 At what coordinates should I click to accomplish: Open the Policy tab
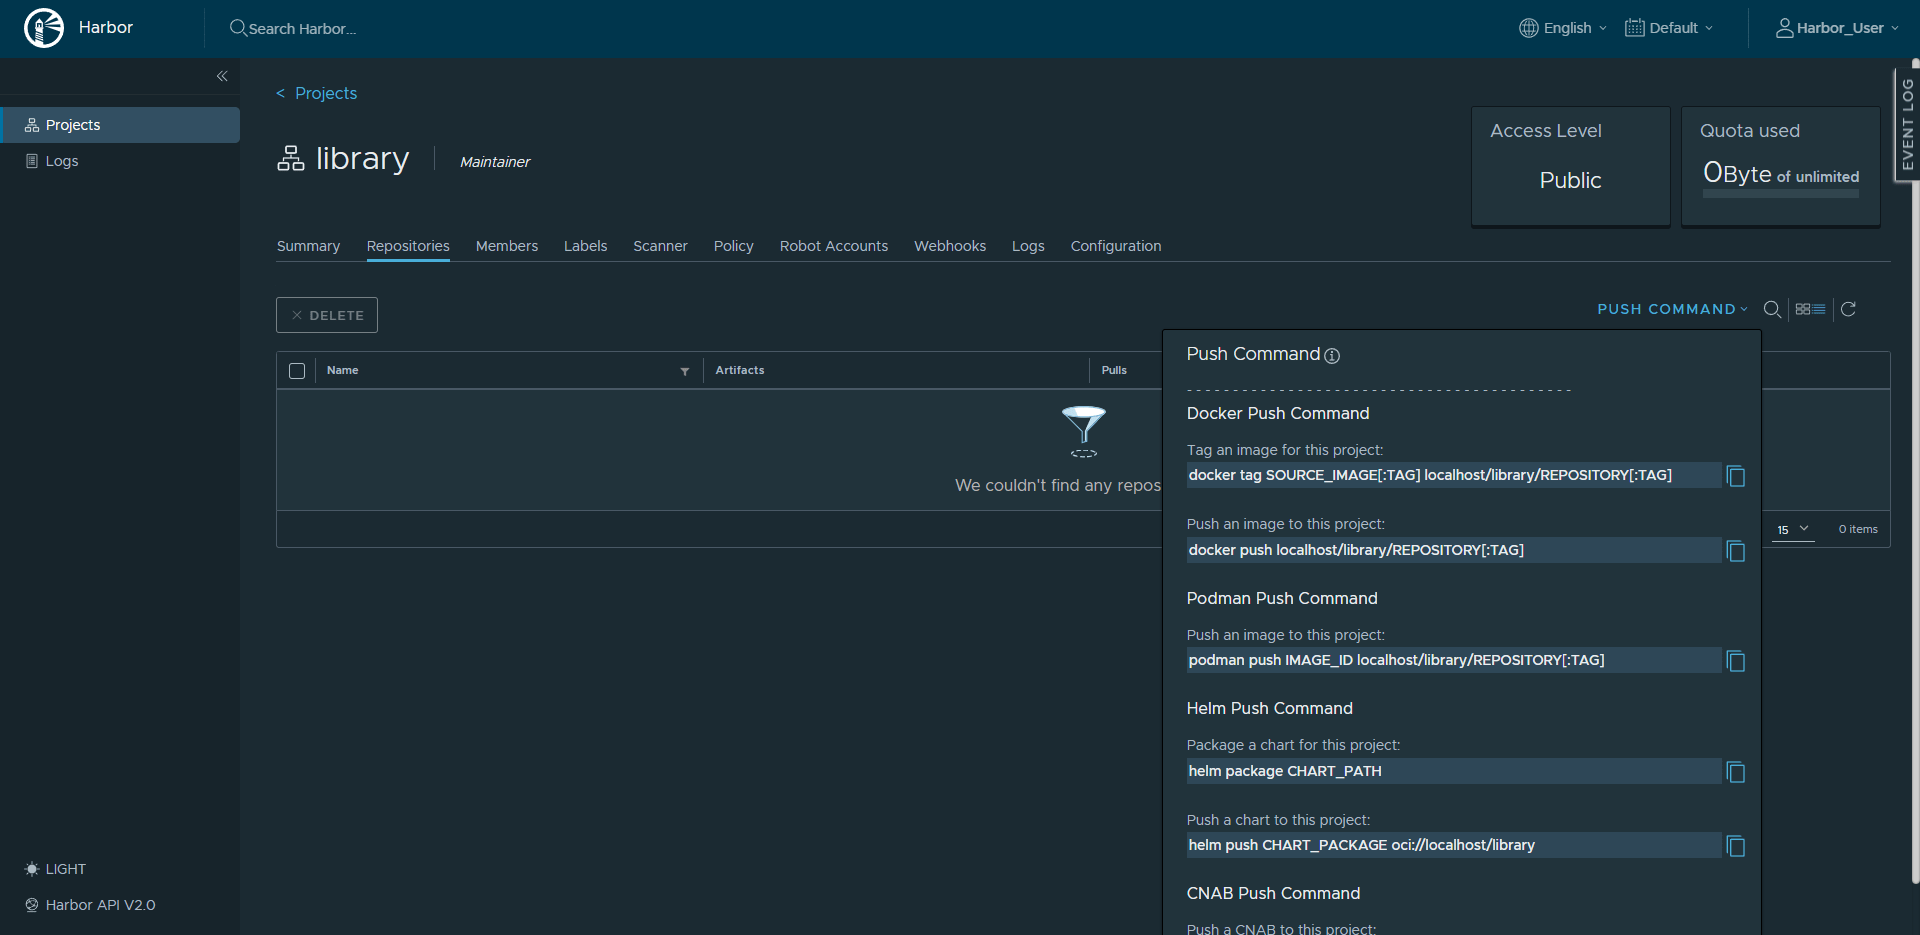tap(734, 246)
